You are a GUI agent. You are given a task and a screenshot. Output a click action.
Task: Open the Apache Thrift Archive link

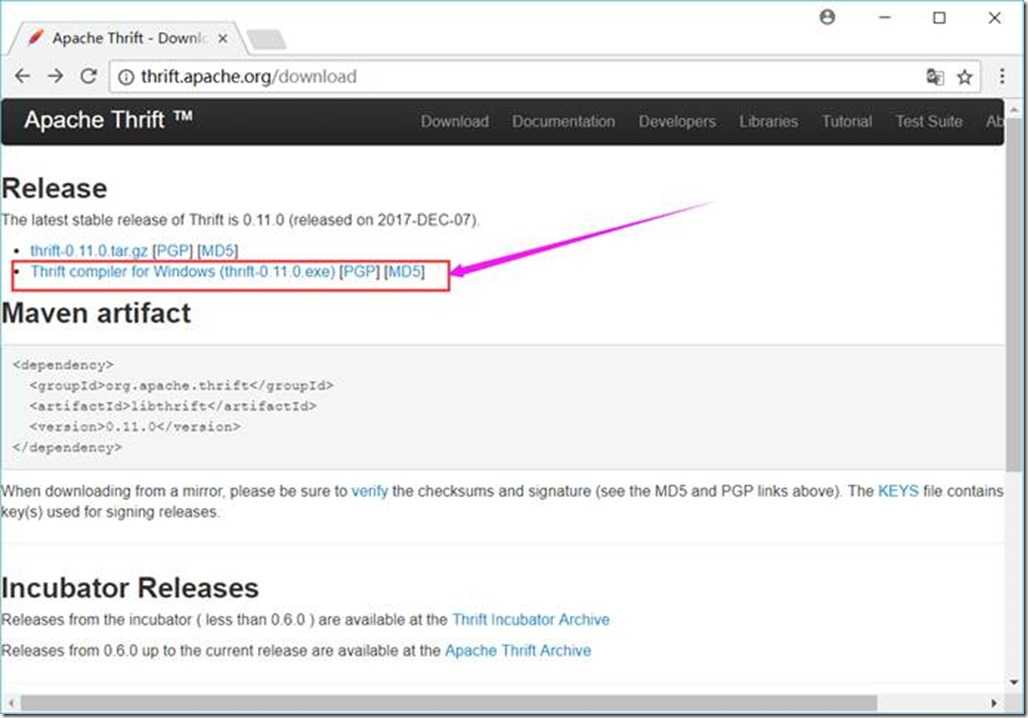tap(518, 650)
